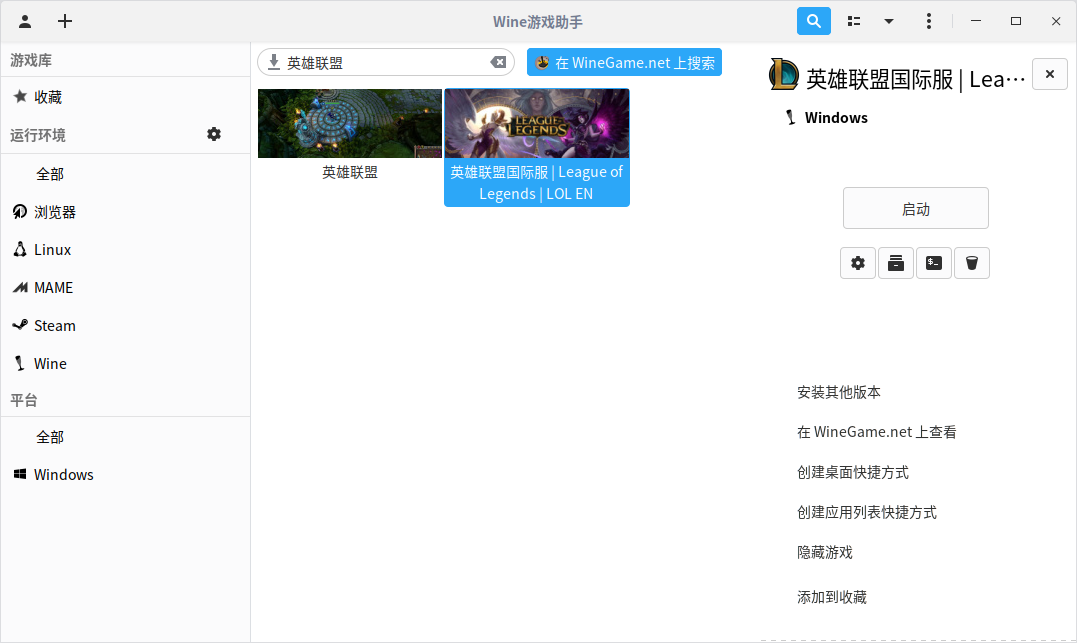Filter by MAME runner
Screen dimensions: 1077x643
(x=125, y=288)
